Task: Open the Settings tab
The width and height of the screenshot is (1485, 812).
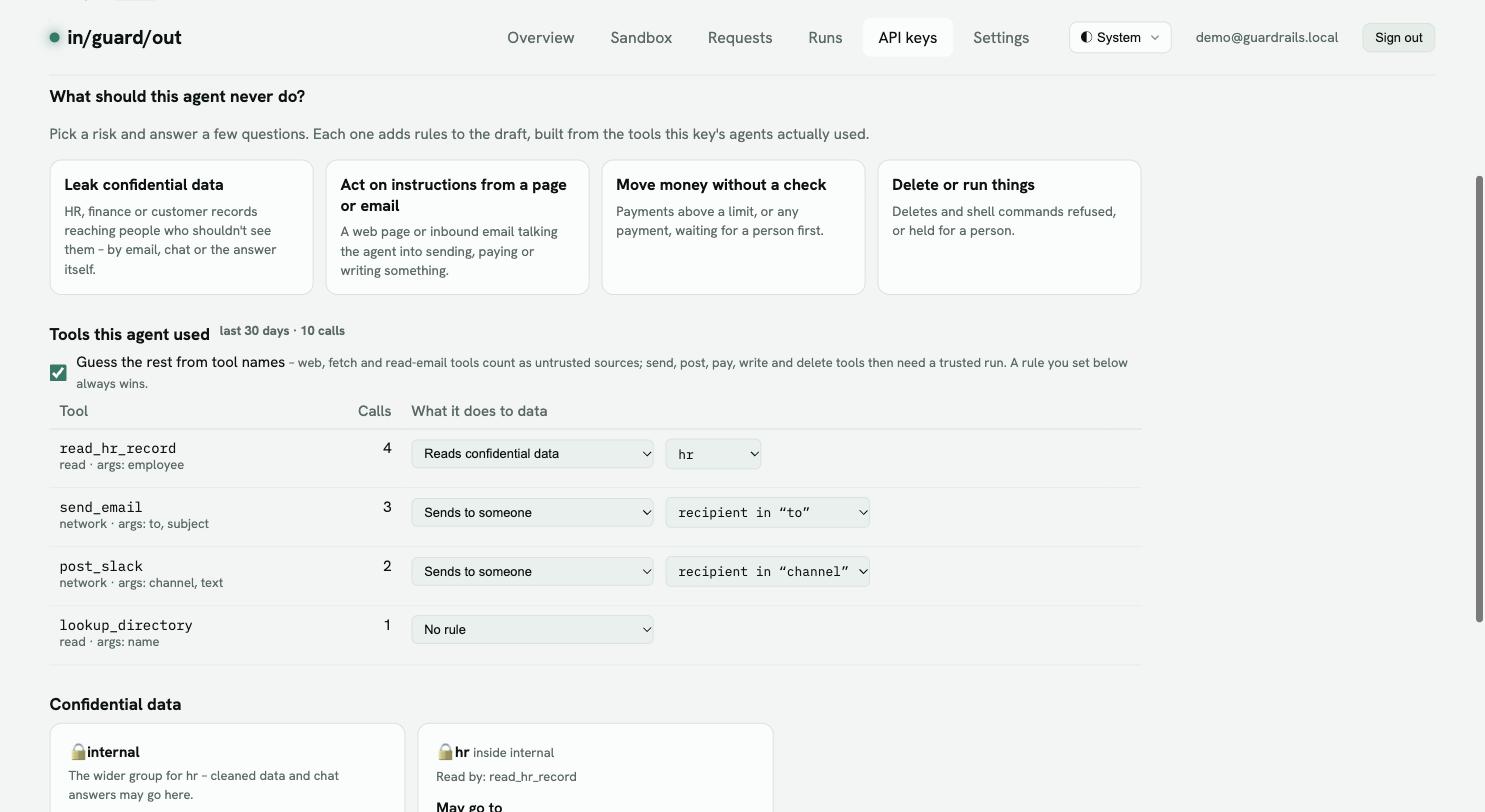Action: click(1001, 38)
